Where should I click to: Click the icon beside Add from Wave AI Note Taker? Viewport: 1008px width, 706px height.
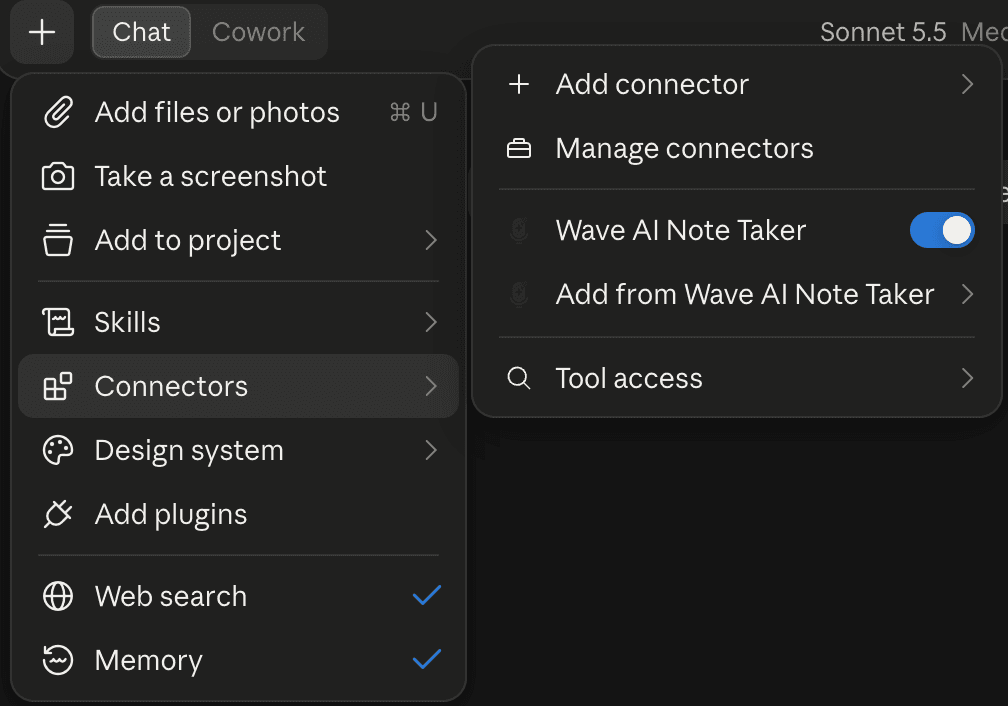[519, 294]
